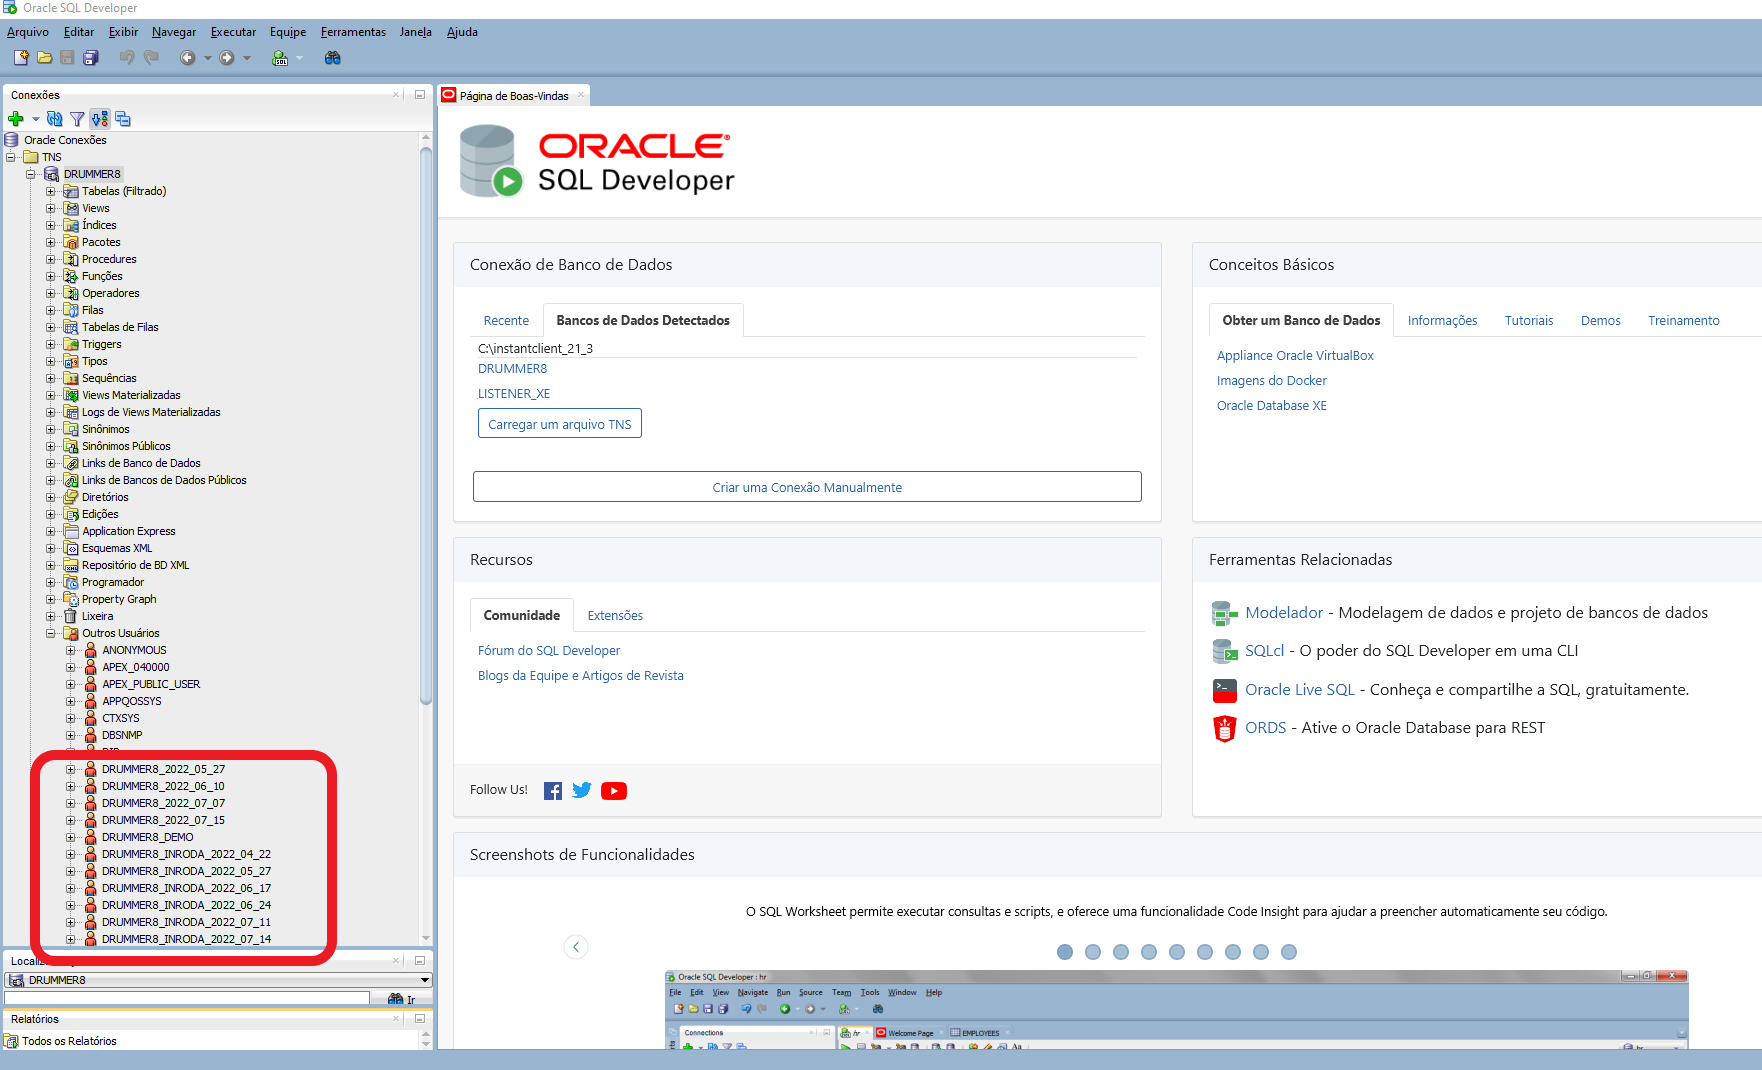
Task: Click the green plus New Connection icon
Action: pyautogui.click(x=16, y=119)
